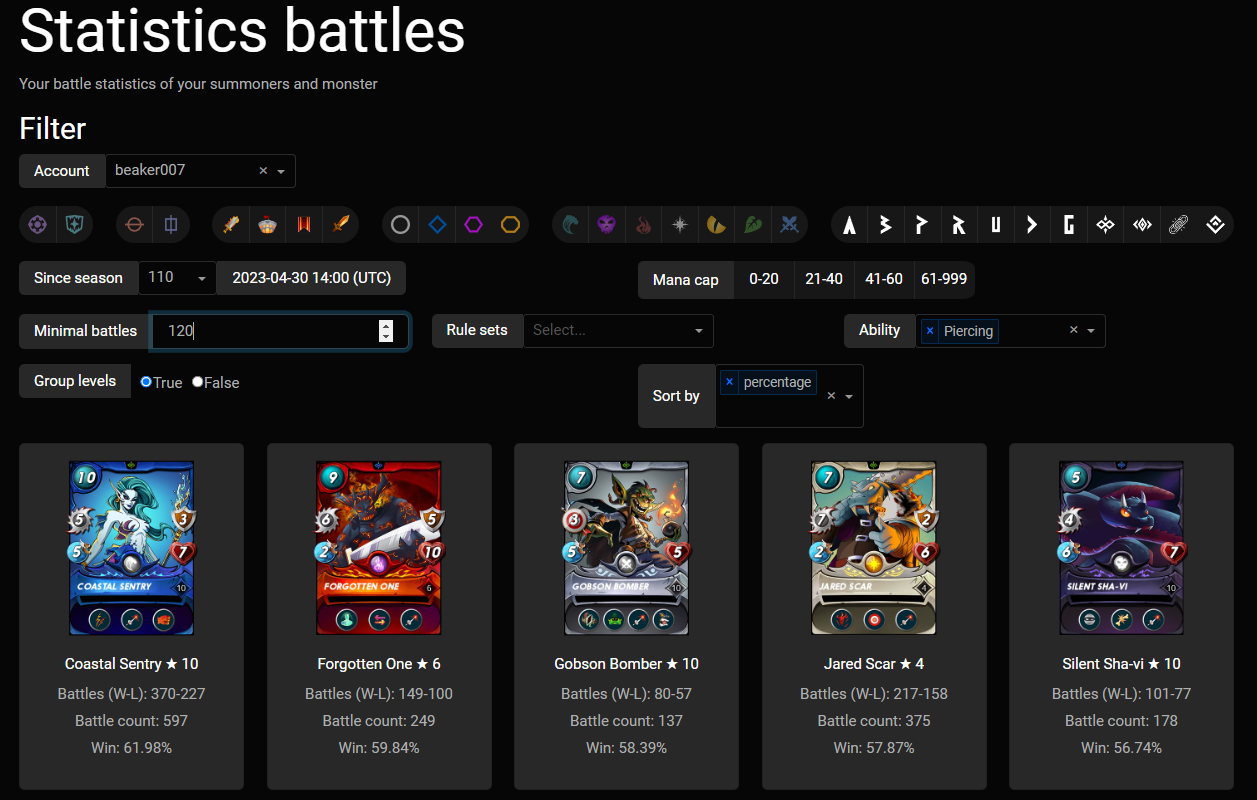
Task: Open the Gobson Bomber card image
Action: (626, 547)
